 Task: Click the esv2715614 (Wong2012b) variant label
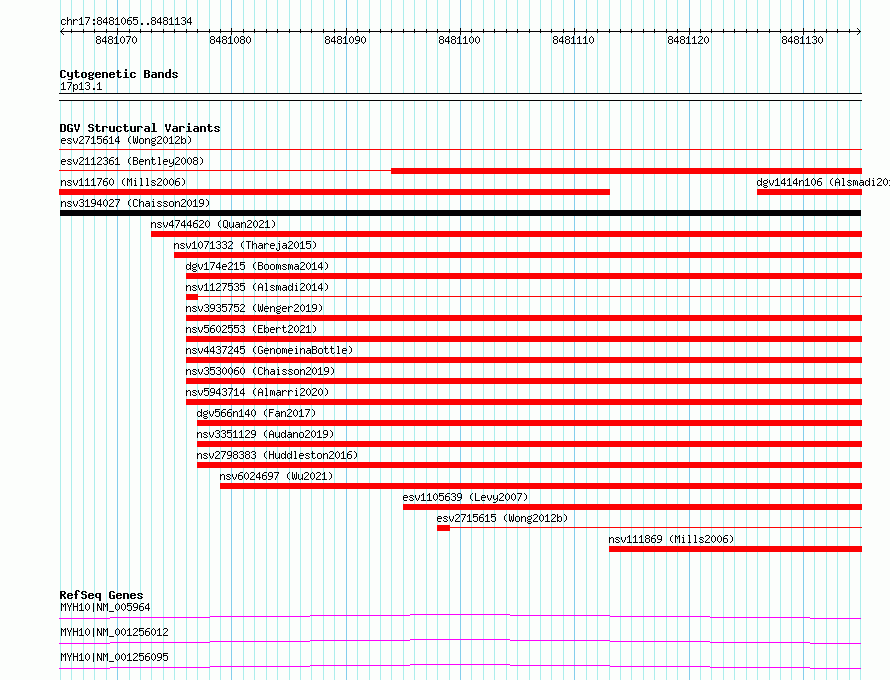pyautogui.click(x=126, y=140)
